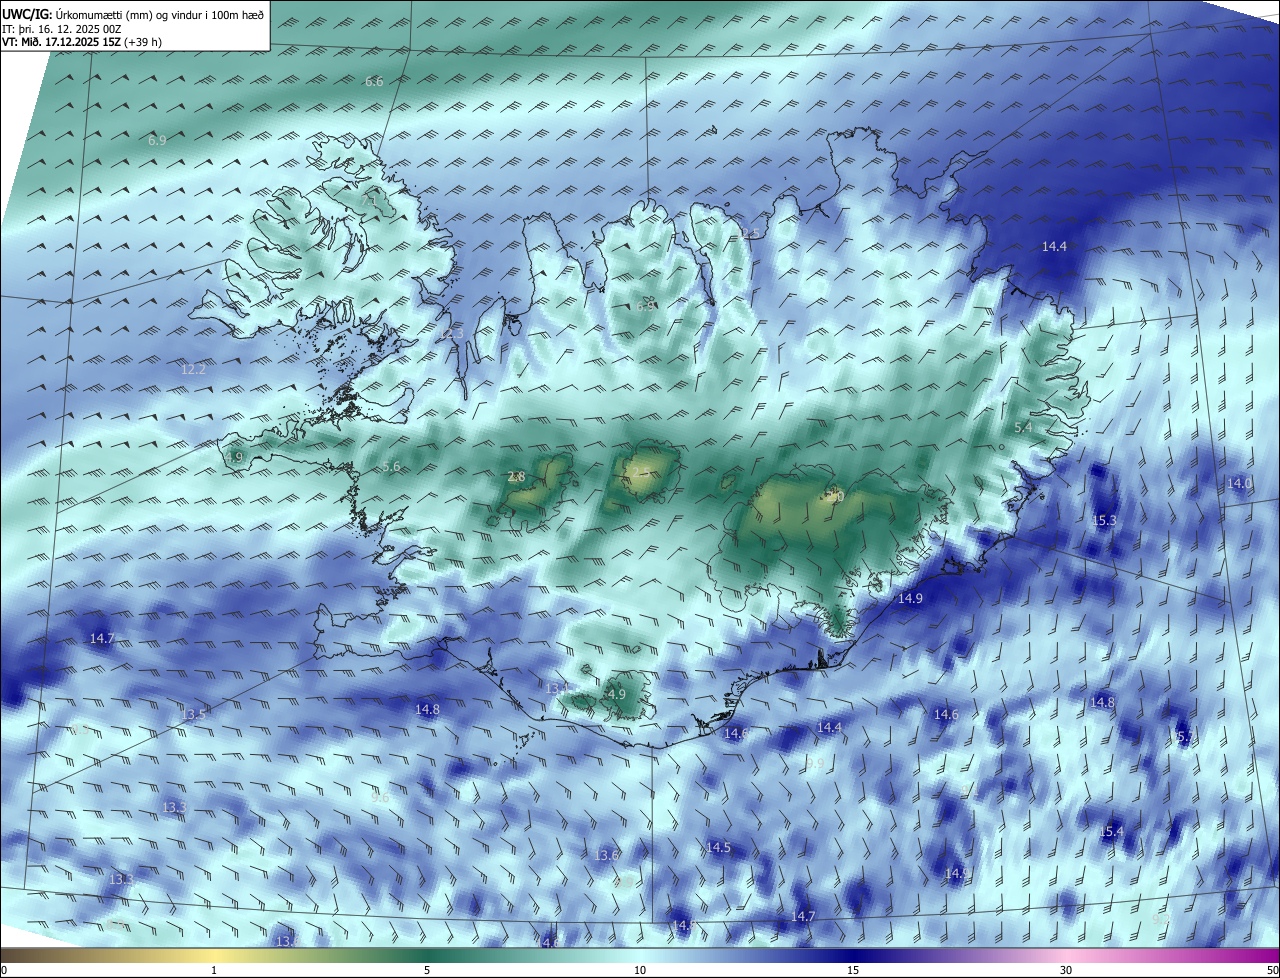Click the map value 15.3
This screenshot has width=1280, height=978.
tap(1103, 521)
